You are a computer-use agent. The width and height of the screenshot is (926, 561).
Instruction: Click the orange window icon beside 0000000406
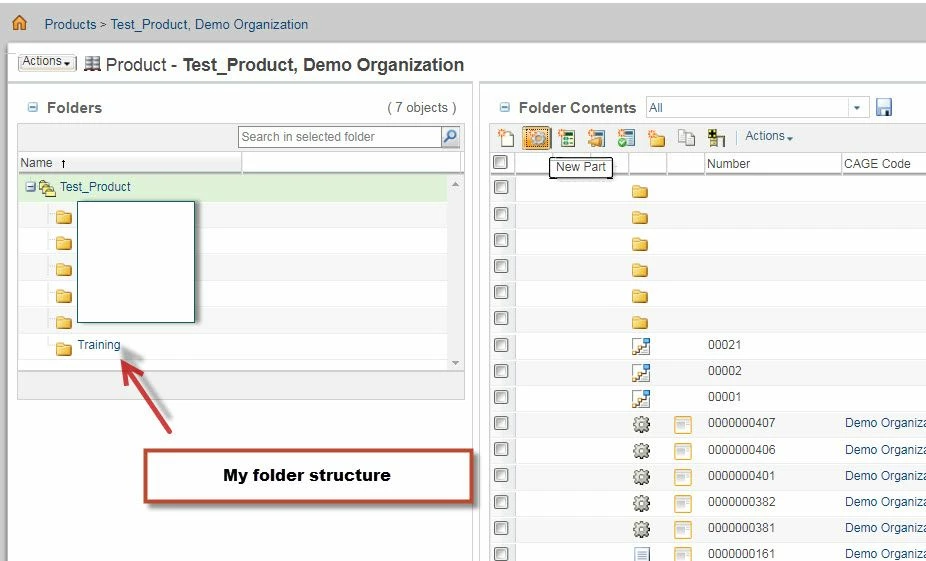click(683, 451)
